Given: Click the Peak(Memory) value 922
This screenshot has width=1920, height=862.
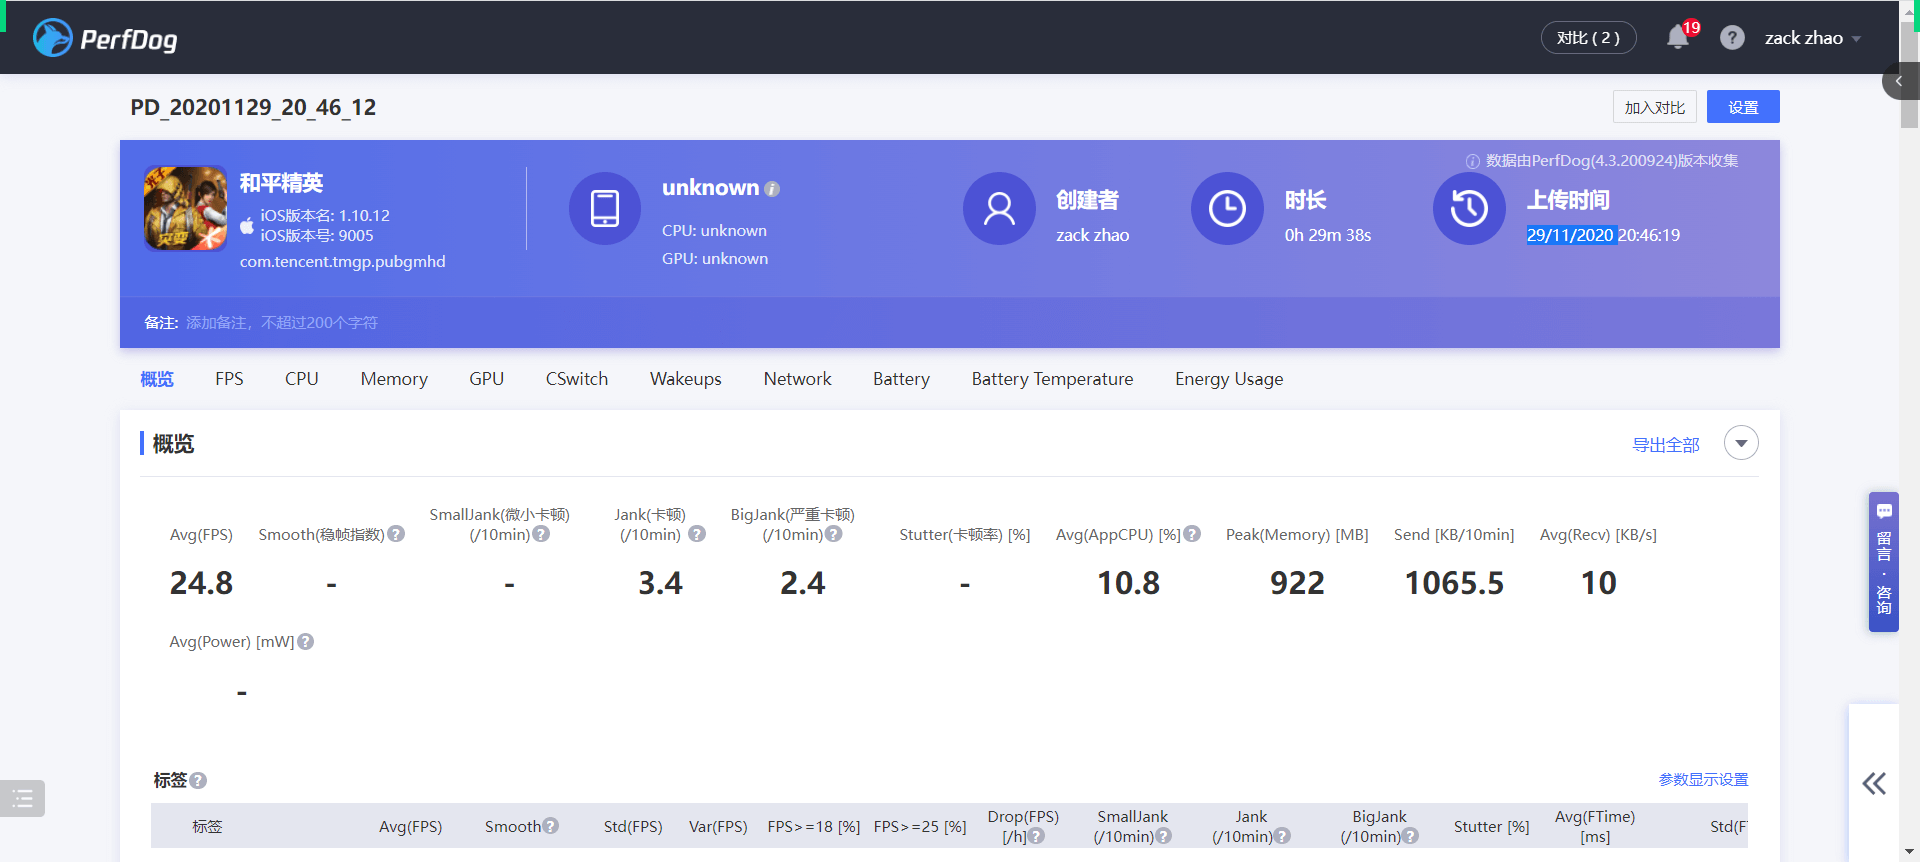Looking at the screenshot, I should (1297, 583).
